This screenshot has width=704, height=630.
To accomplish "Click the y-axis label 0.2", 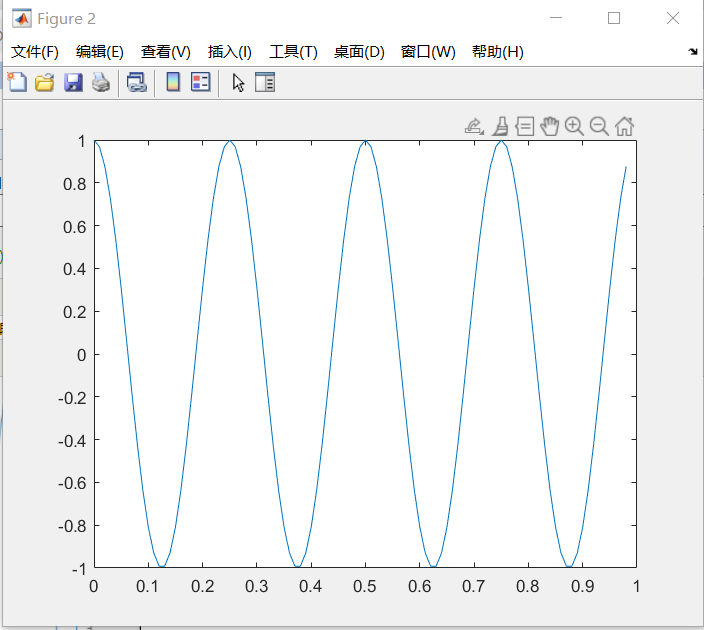I will coord(75,312).
